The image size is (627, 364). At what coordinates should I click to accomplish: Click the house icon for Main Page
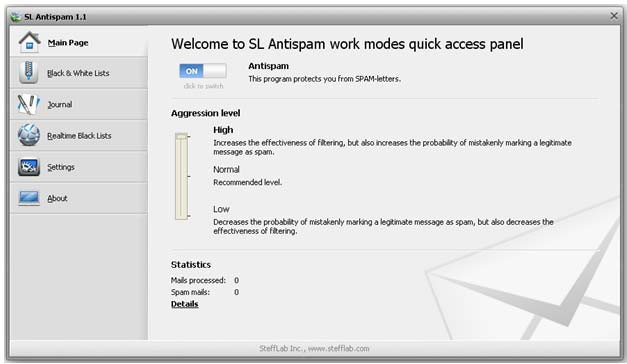click(29, 42)
